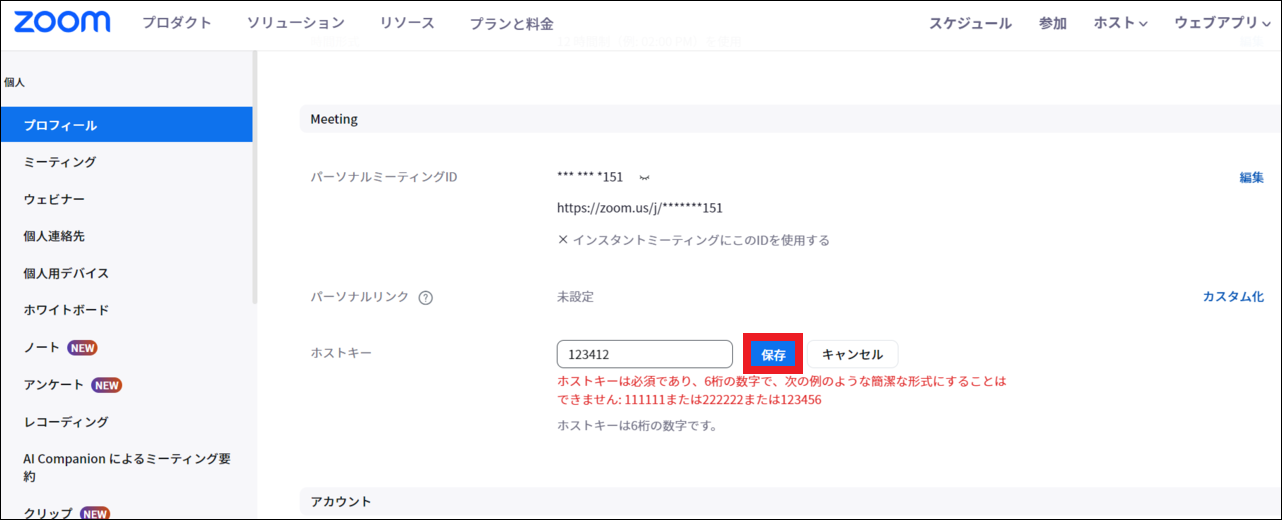Click スケジュール in top navigation
1282x520 pixels.
(970, 23)
